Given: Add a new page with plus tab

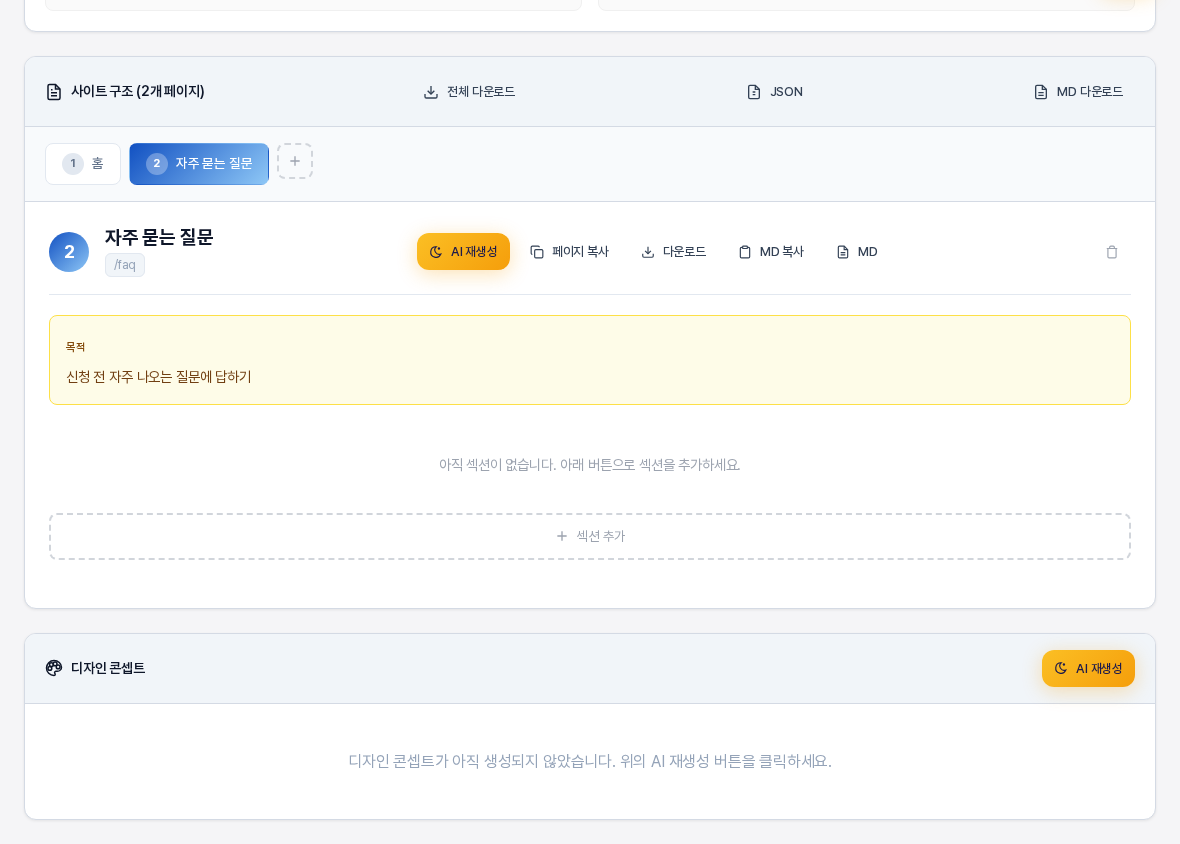Looking at the screenshot, I should pos(295,161).
